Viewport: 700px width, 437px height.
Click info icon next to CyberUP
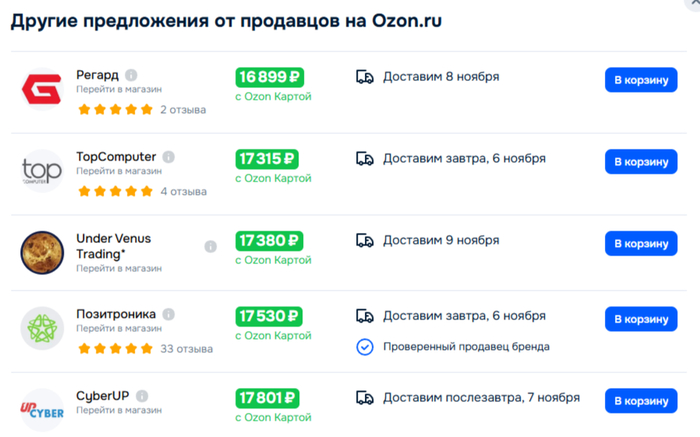pyautogui.click(x=142, y=396)
